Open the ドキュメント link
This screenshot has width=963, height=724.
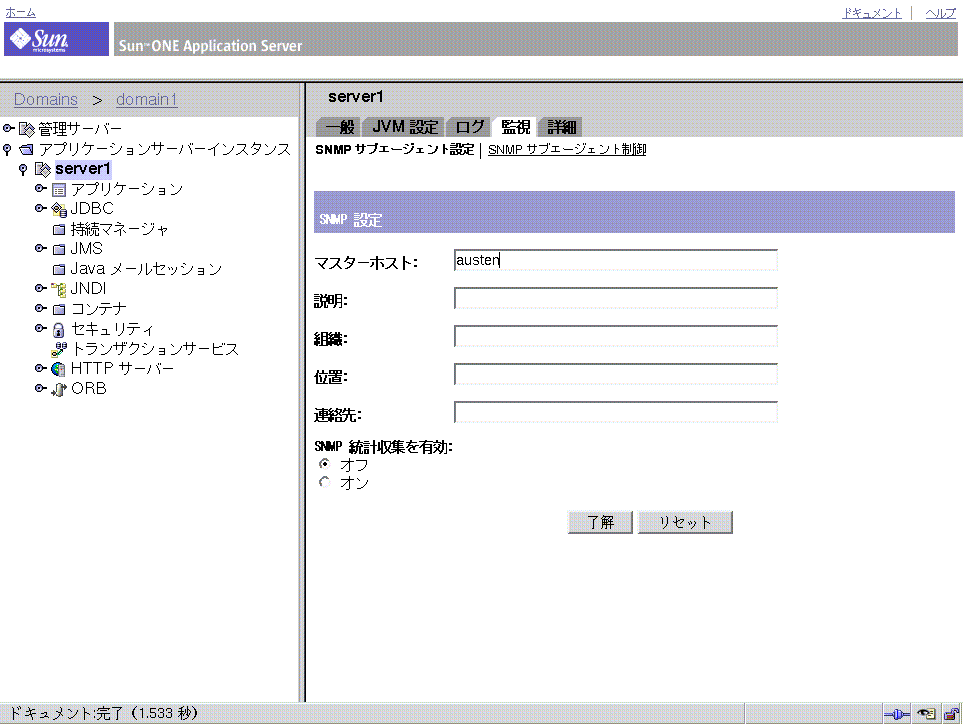[871, 13]
